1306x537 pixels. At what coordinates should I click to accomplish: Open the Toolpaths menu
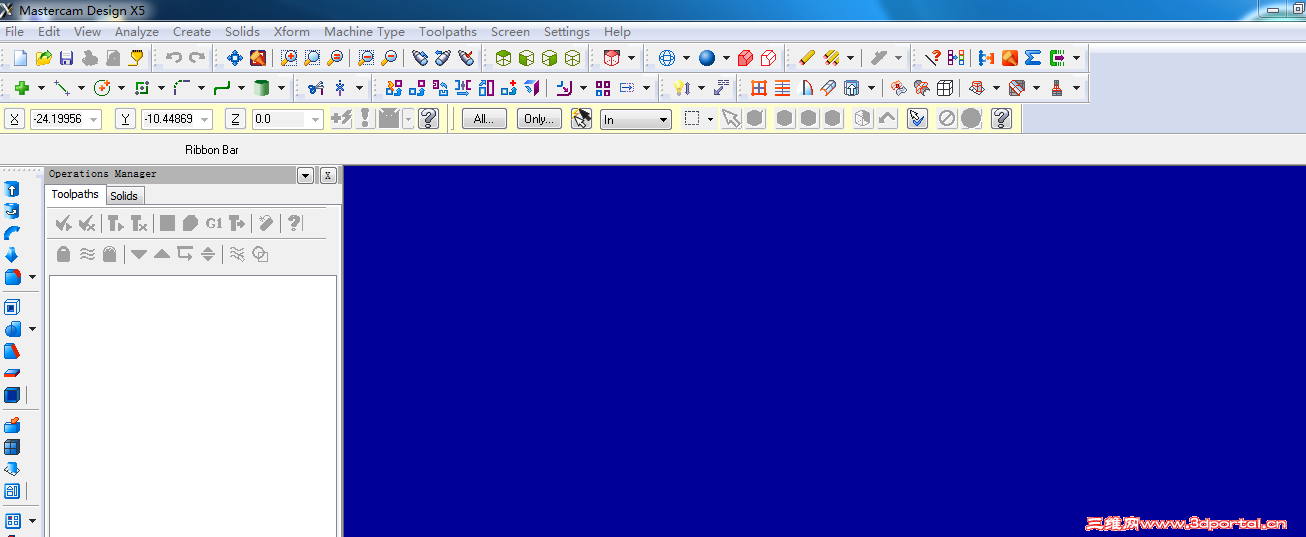click(x=448, y=32)
